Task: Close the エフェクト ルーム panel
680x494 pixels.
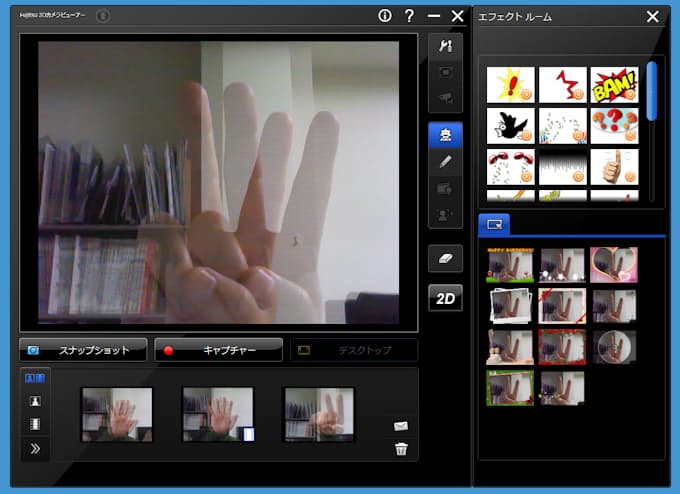Action: (x=652, y=16)
